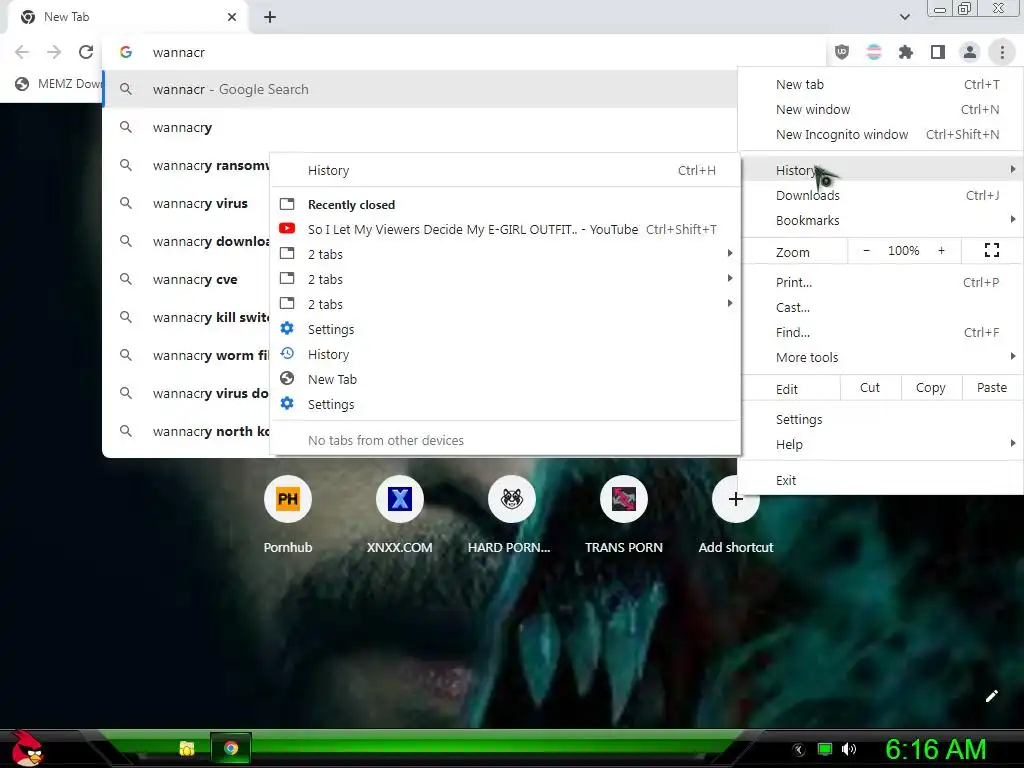Viewport: 1024px width, 768px height.
Task: Open the uBlock Origin shield extension
Action: pyautogui.click(x=842, y=52)
